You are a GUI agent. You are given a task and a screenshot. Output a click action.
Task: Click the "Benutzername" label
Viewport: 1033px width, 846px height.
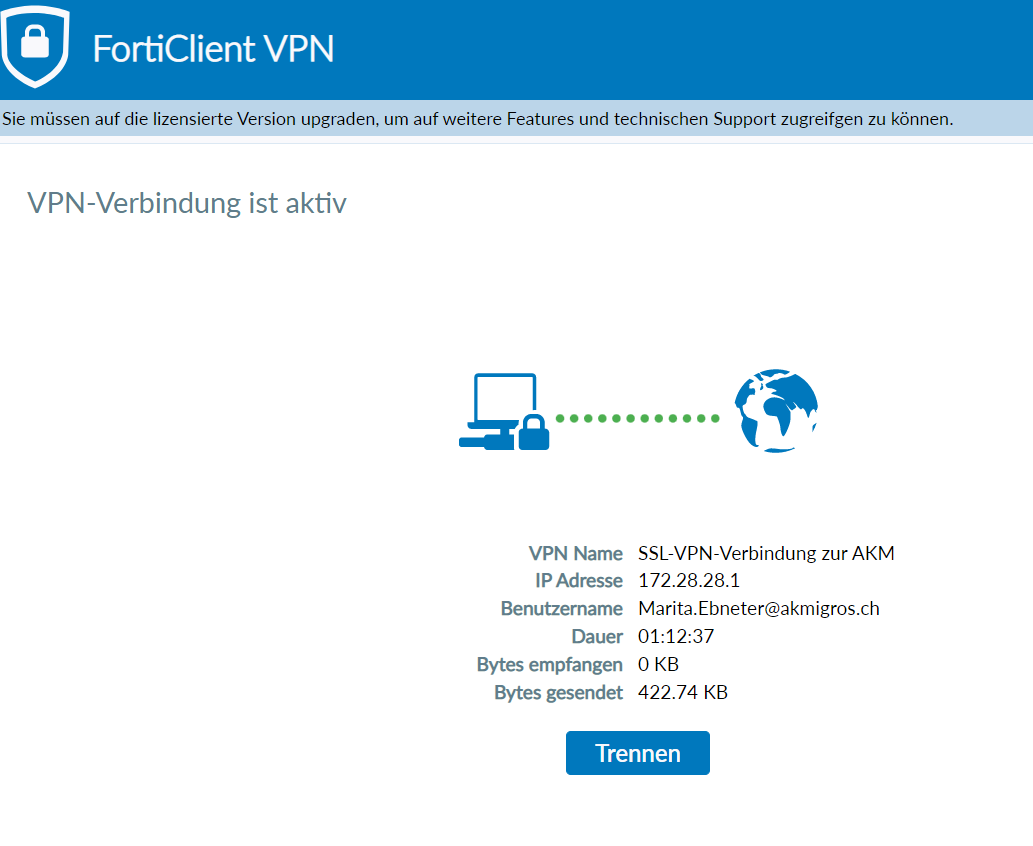point(561,609)
